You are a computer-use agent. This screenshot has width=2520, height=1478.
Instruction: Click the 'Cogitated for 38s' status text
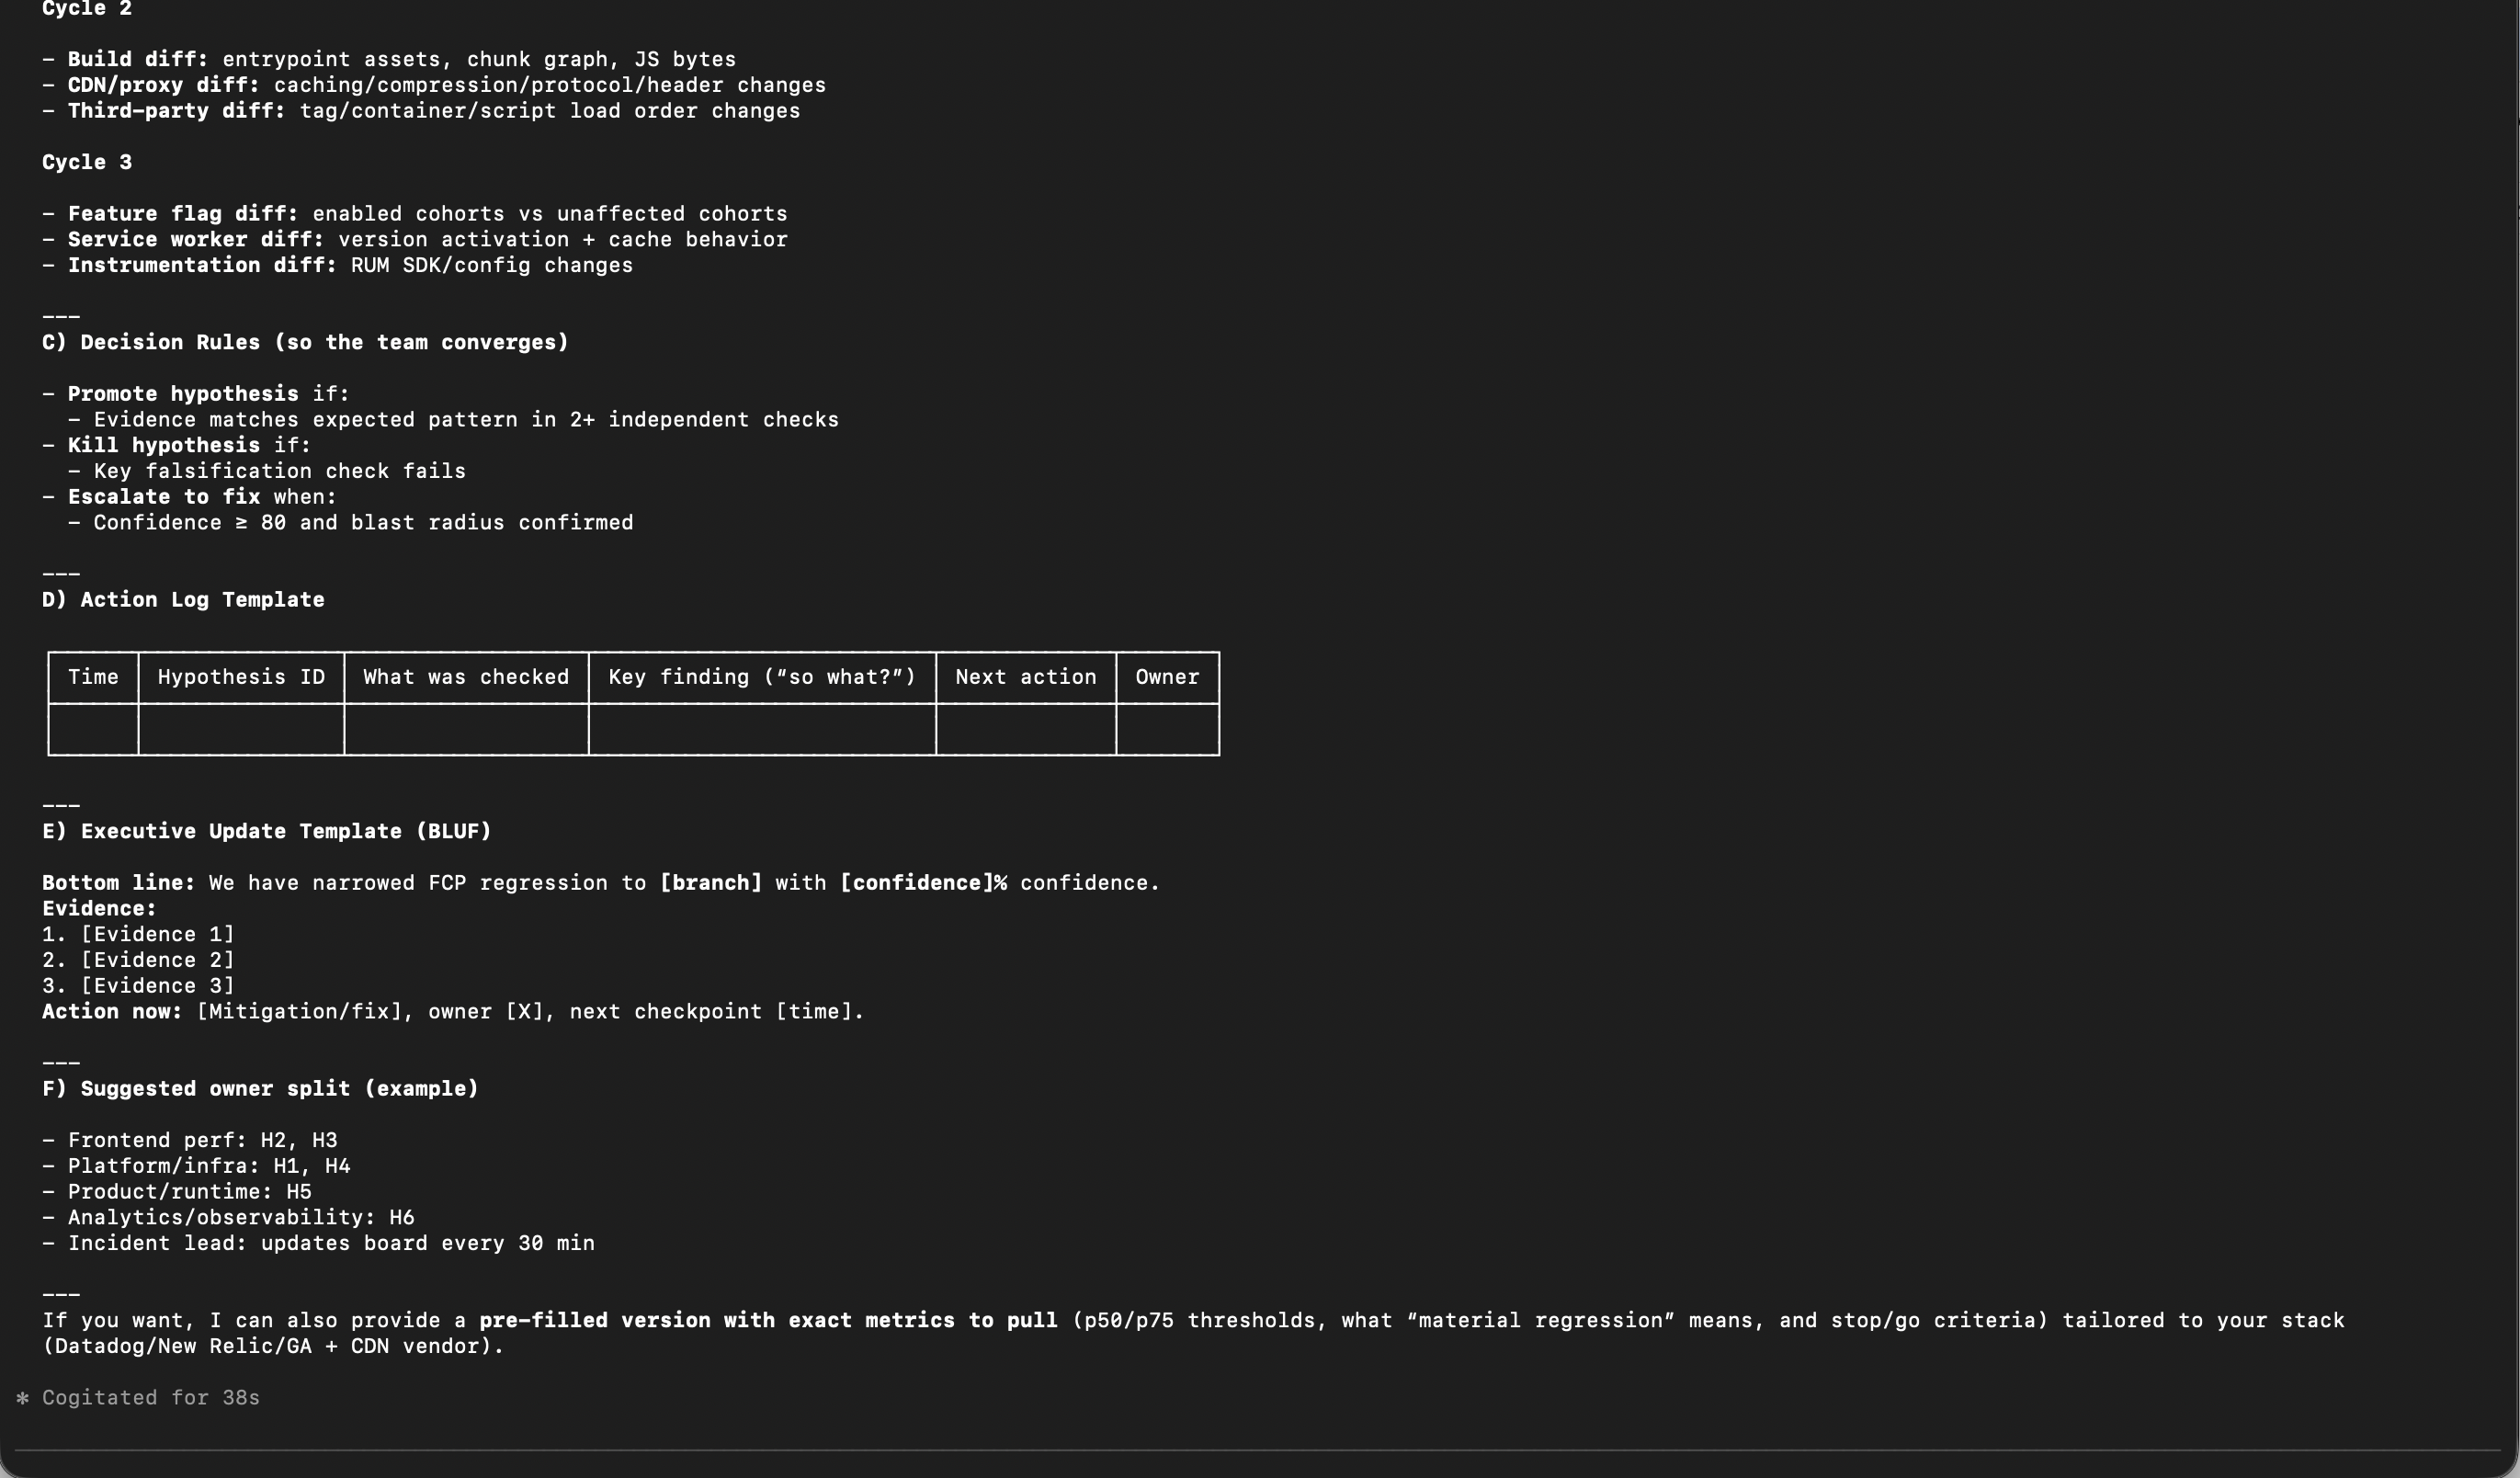pyautogui.click(x=150, y=1398)
